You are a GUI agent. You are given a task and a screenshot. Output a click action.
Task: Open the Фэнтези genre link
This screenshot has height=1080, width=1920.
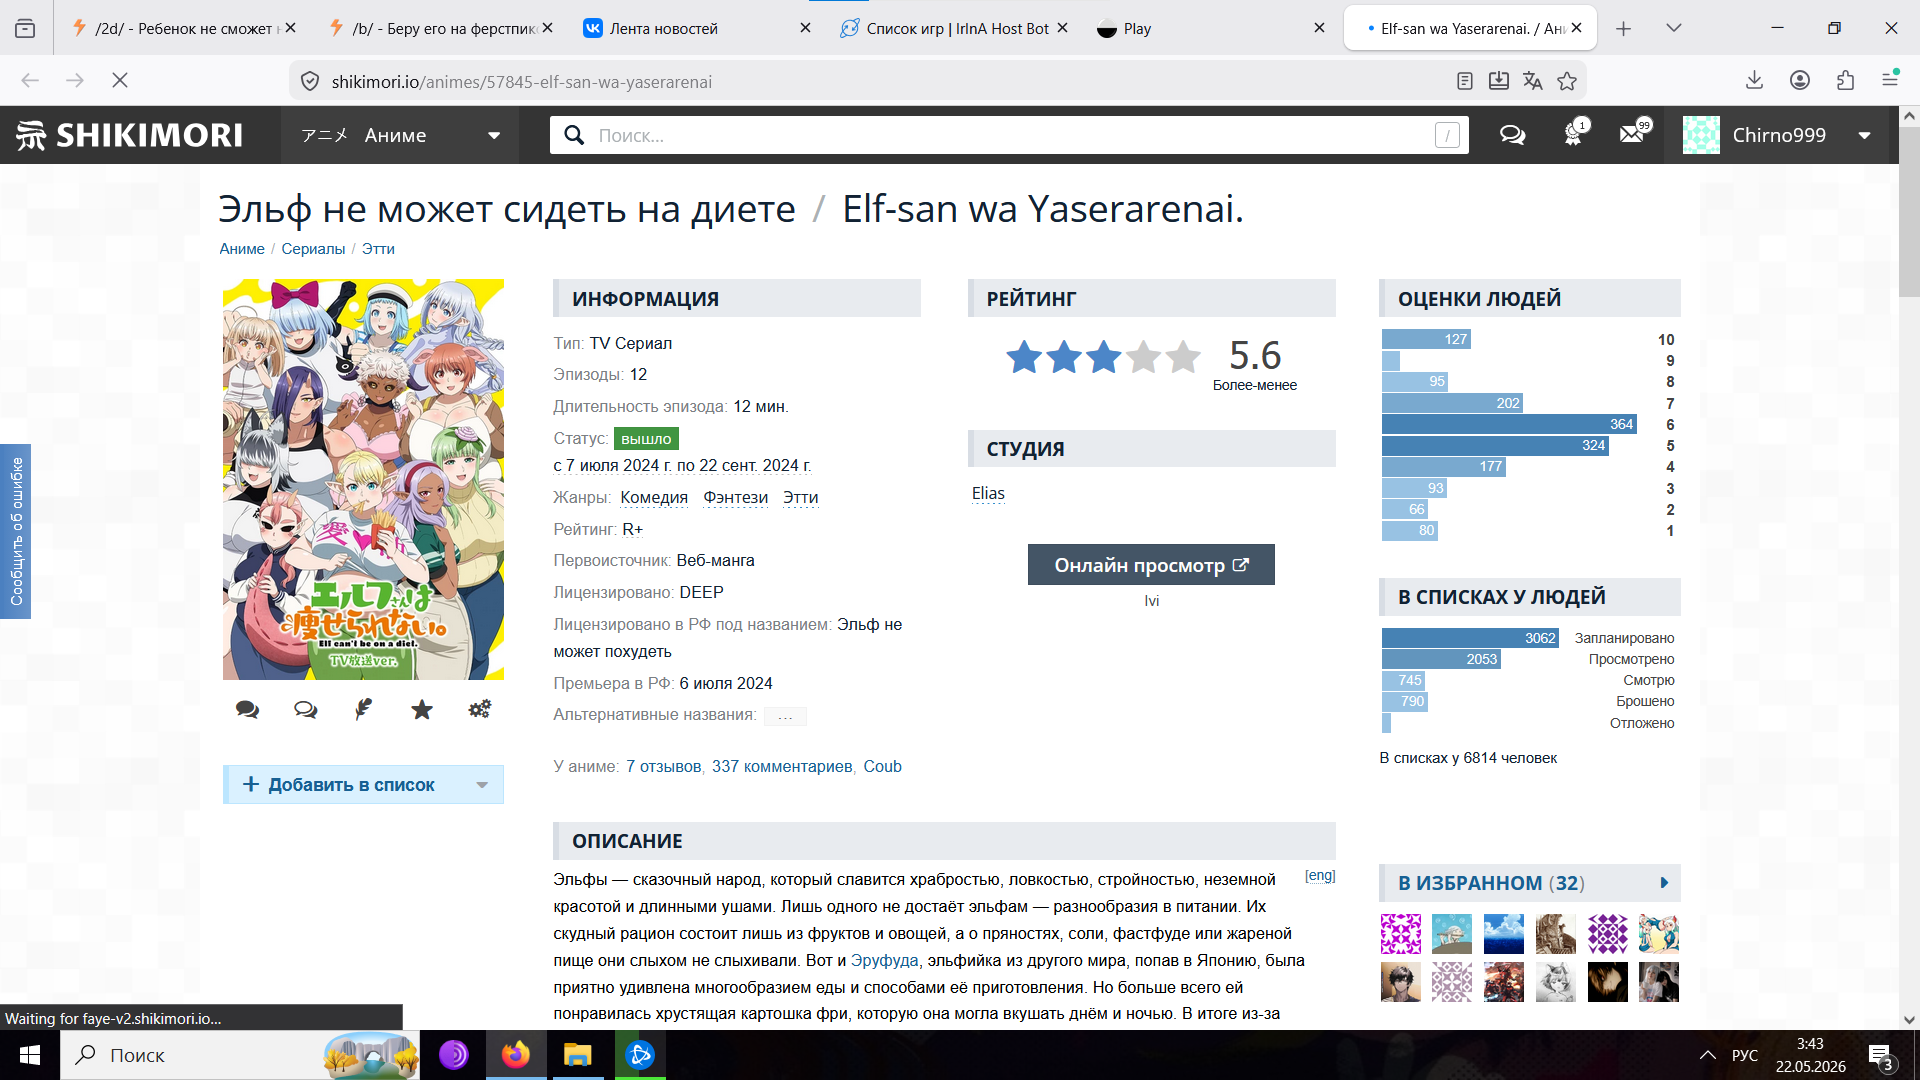(735, 497)
